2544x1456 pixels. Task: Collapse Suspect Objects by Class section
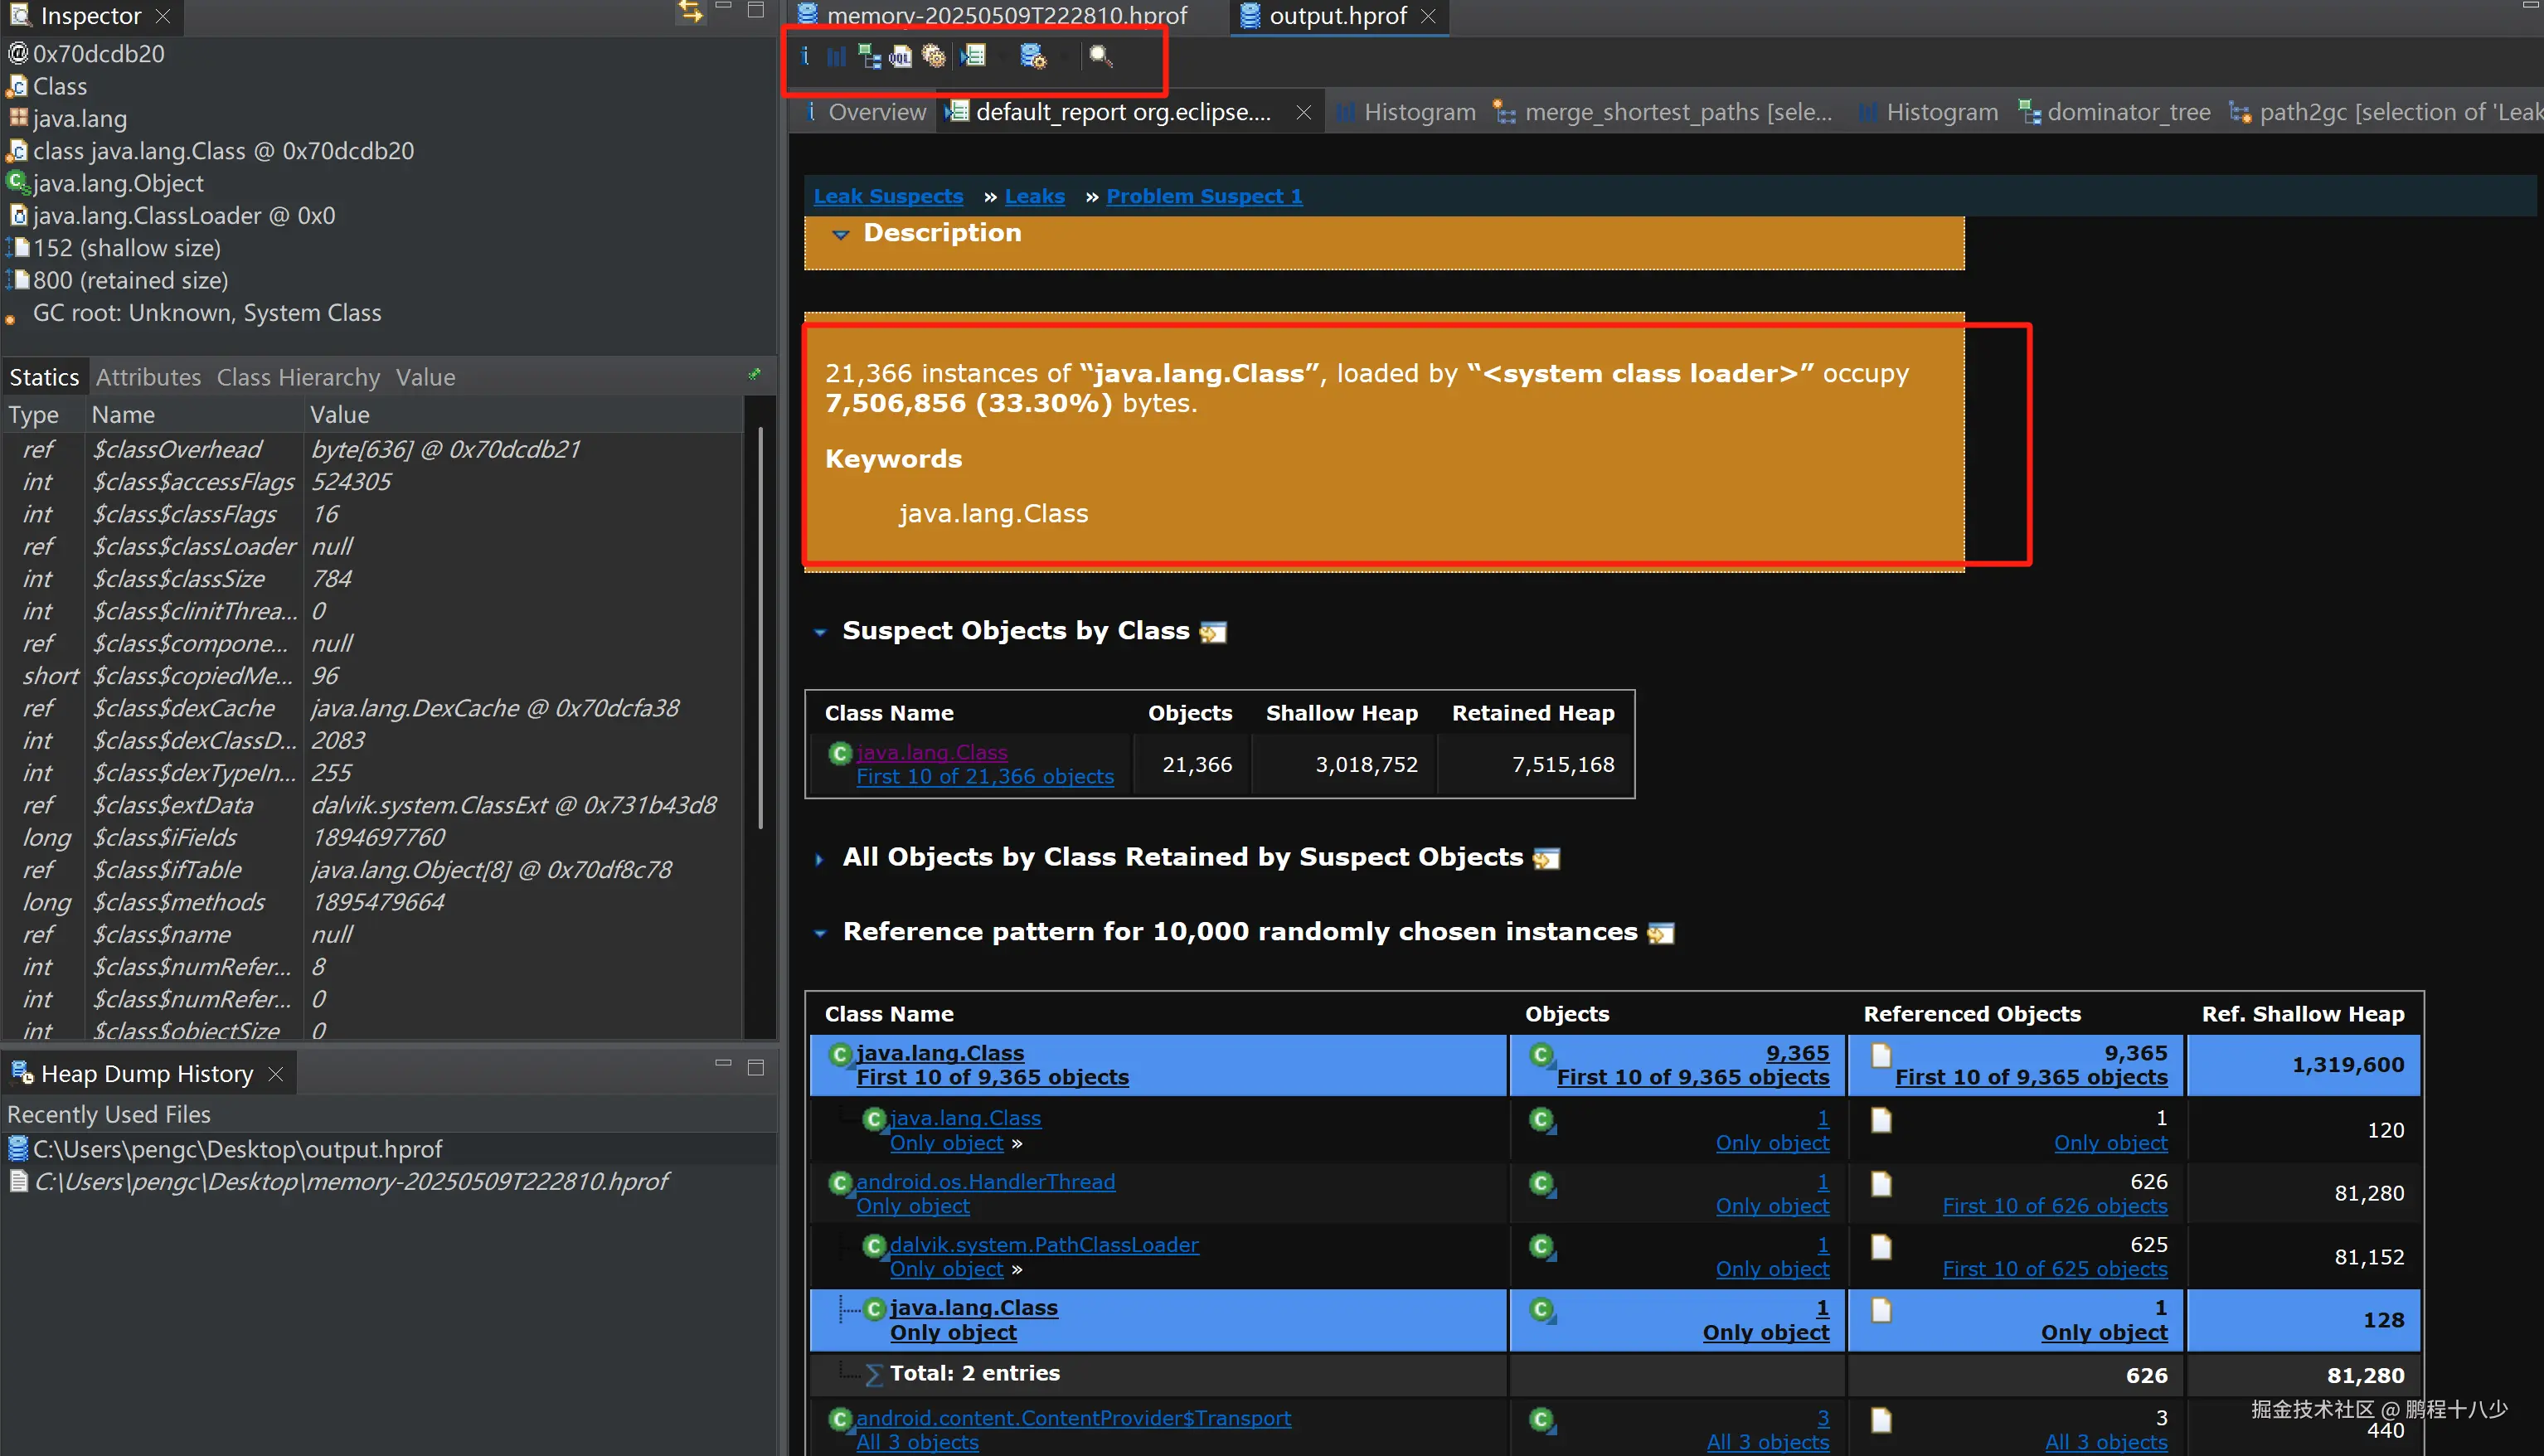[820, 632]
